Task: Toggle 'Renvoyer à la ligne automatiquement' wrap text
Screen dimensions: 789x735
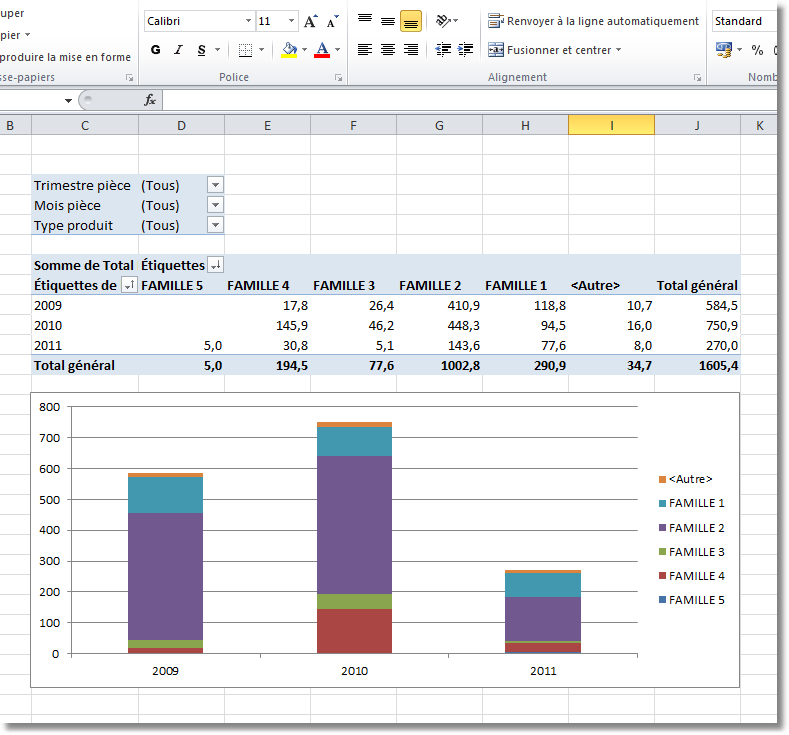Action: tap(593, 21)
